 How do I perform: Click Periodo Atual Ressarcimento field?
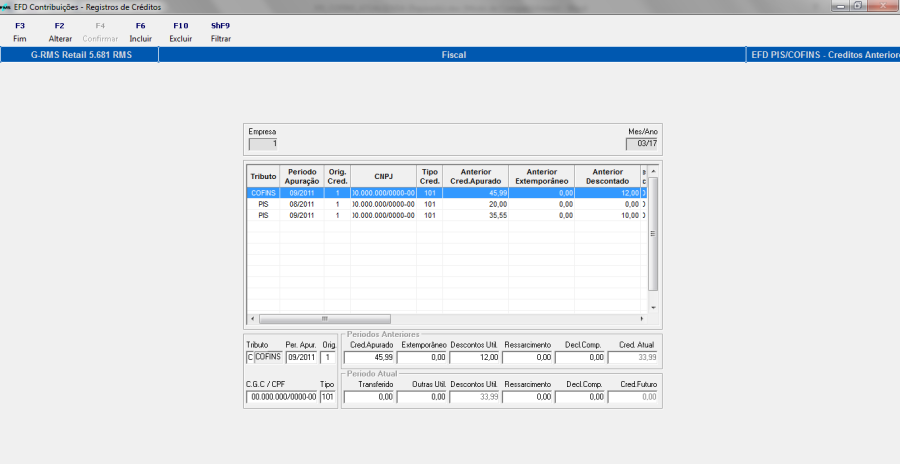[x=527, y=397]
